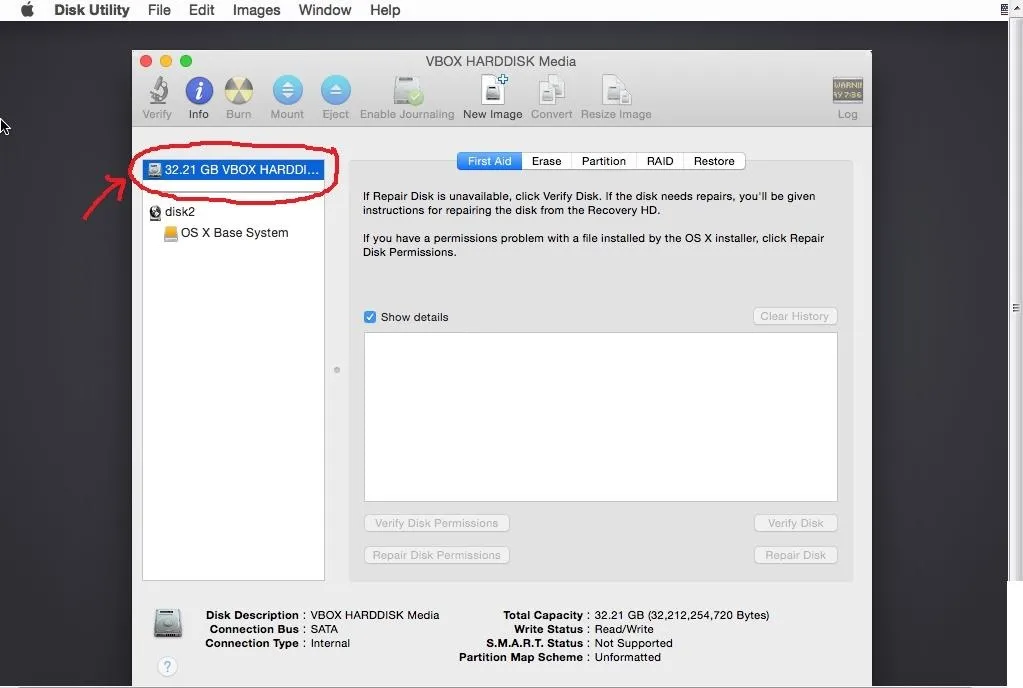Click the Clear History button

pyautogui.click(x=795, y=316)
